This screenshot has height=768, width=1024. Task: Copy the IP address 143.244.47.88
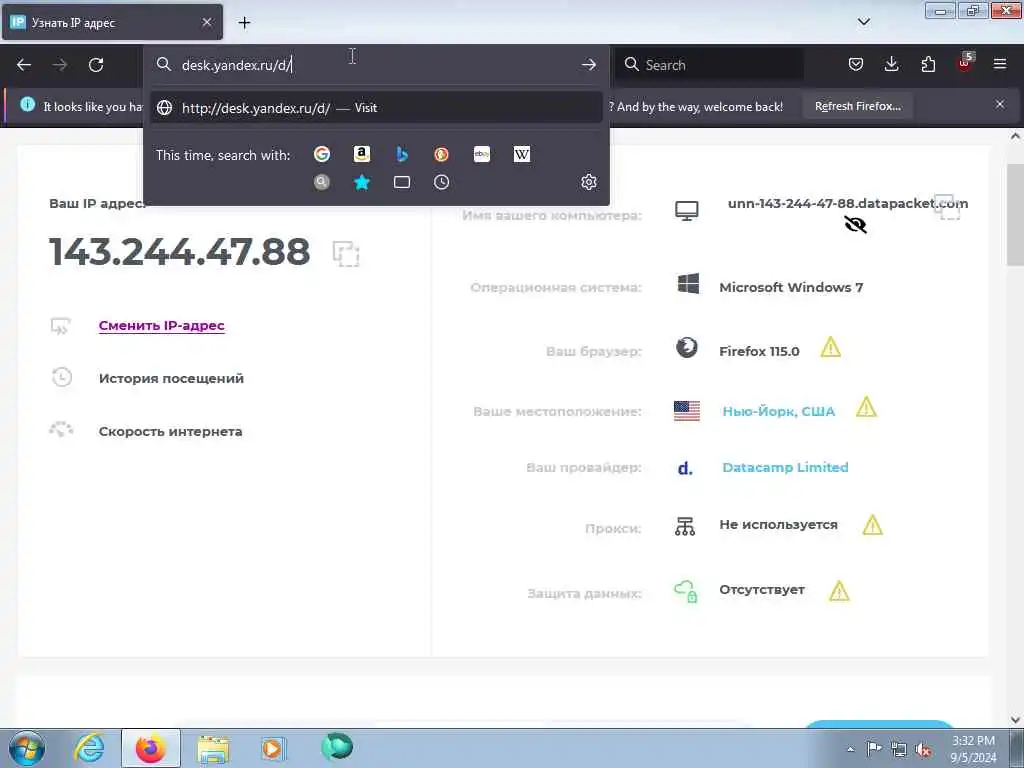pos(345,253)
